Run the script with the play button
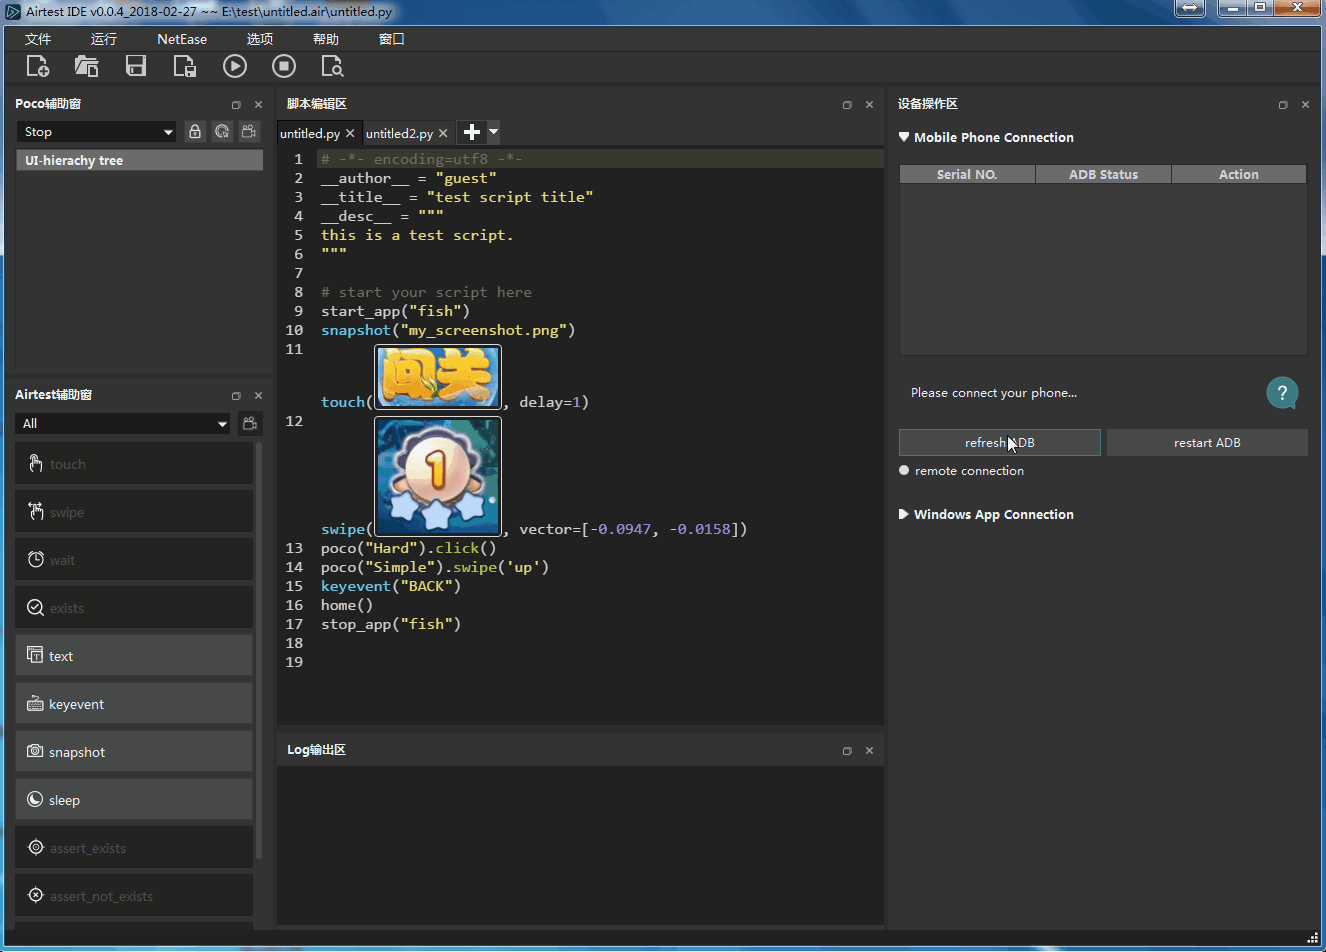1326x952 pixels. coord(235,66)
